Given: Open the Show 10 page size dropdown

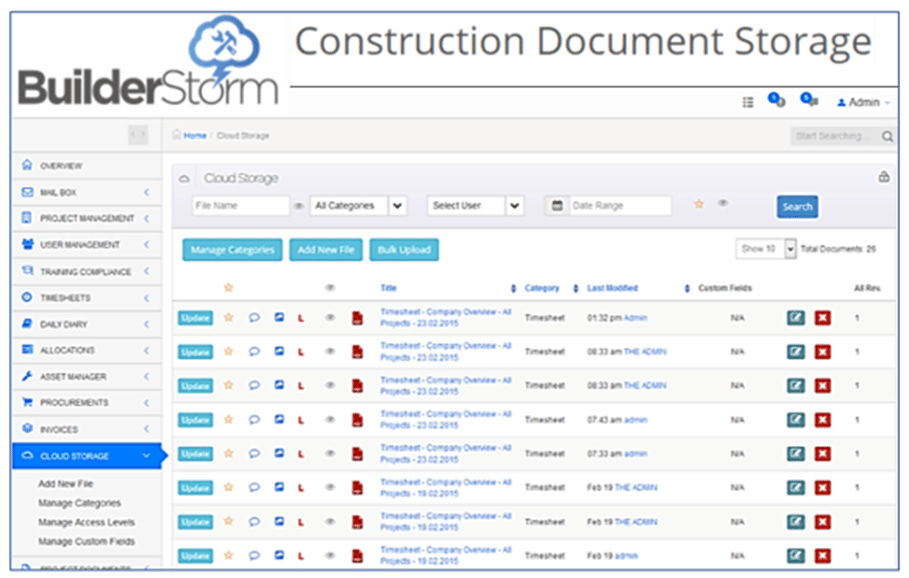Looking at the screenshot, I should [766, 249].
